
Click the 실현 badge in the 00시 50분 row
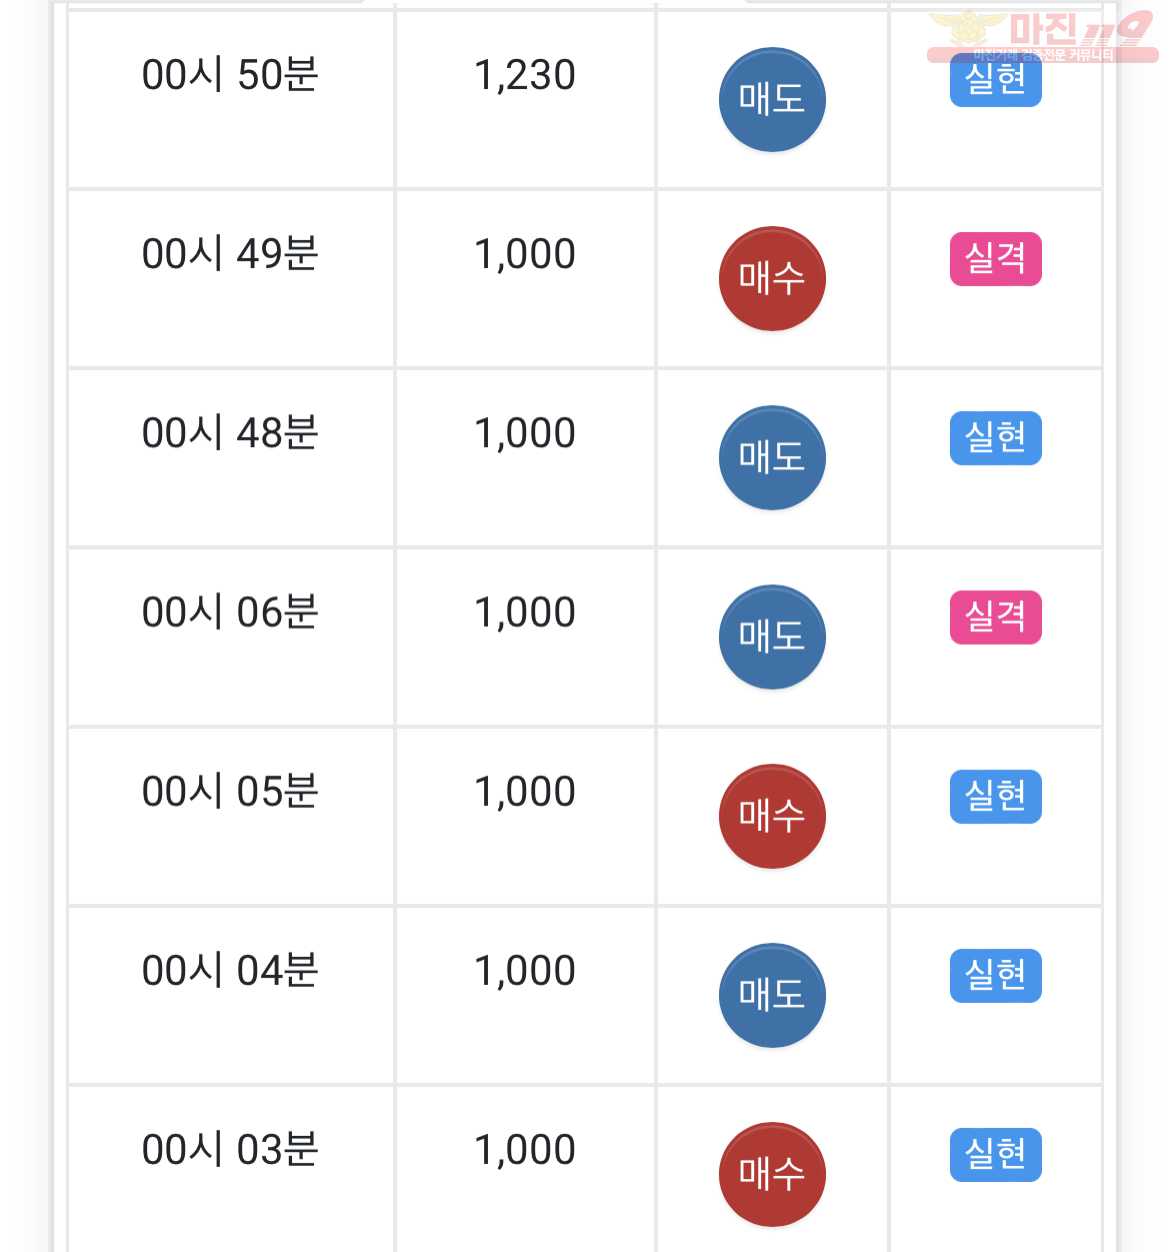coord(995,81)
